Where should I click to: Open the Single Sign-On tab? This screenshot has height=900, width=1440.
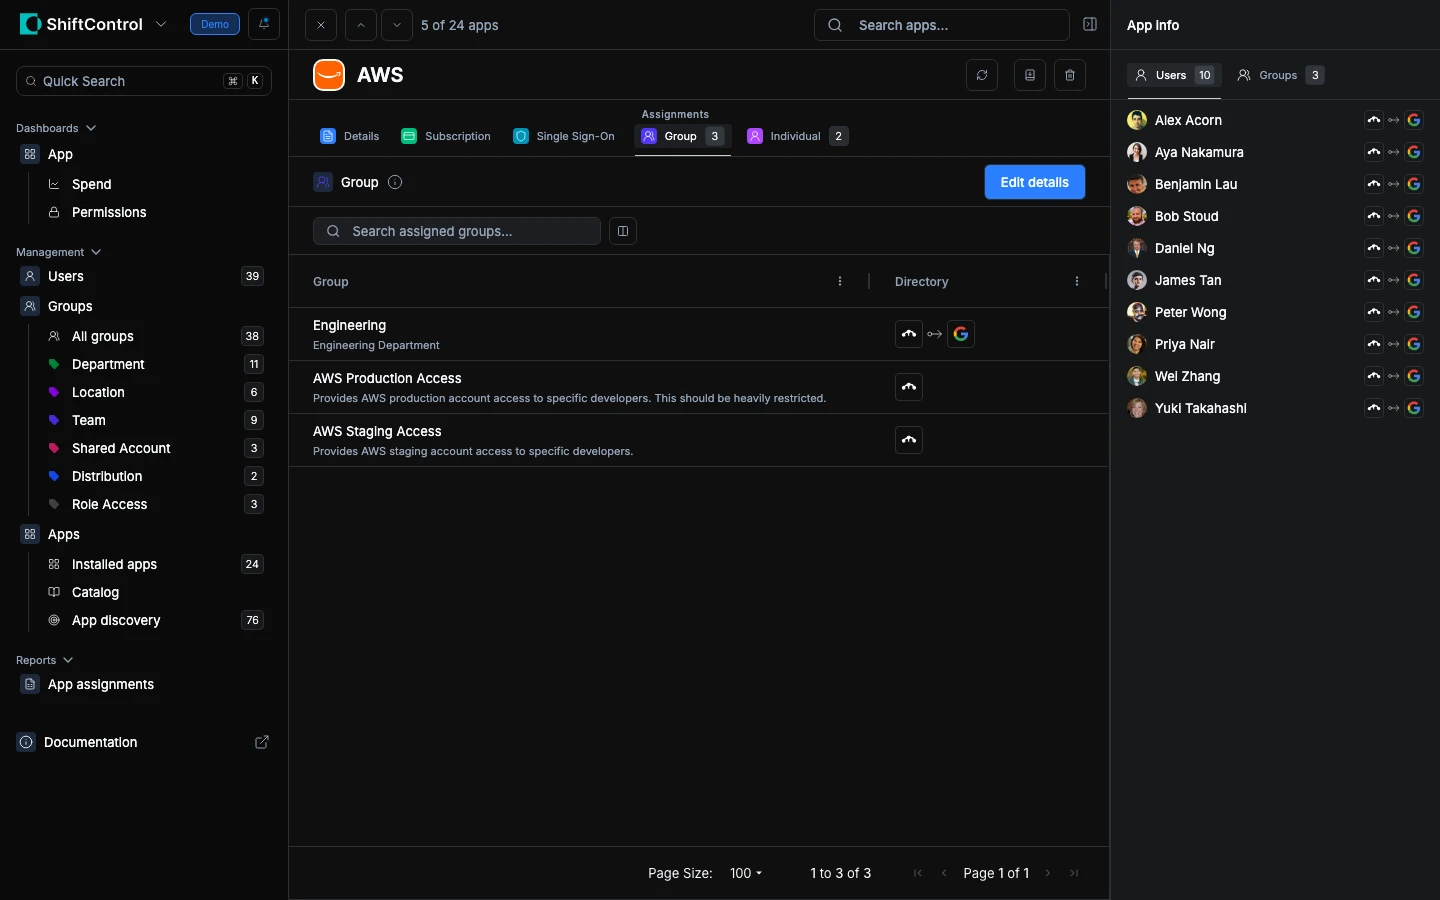click(564, 136)
